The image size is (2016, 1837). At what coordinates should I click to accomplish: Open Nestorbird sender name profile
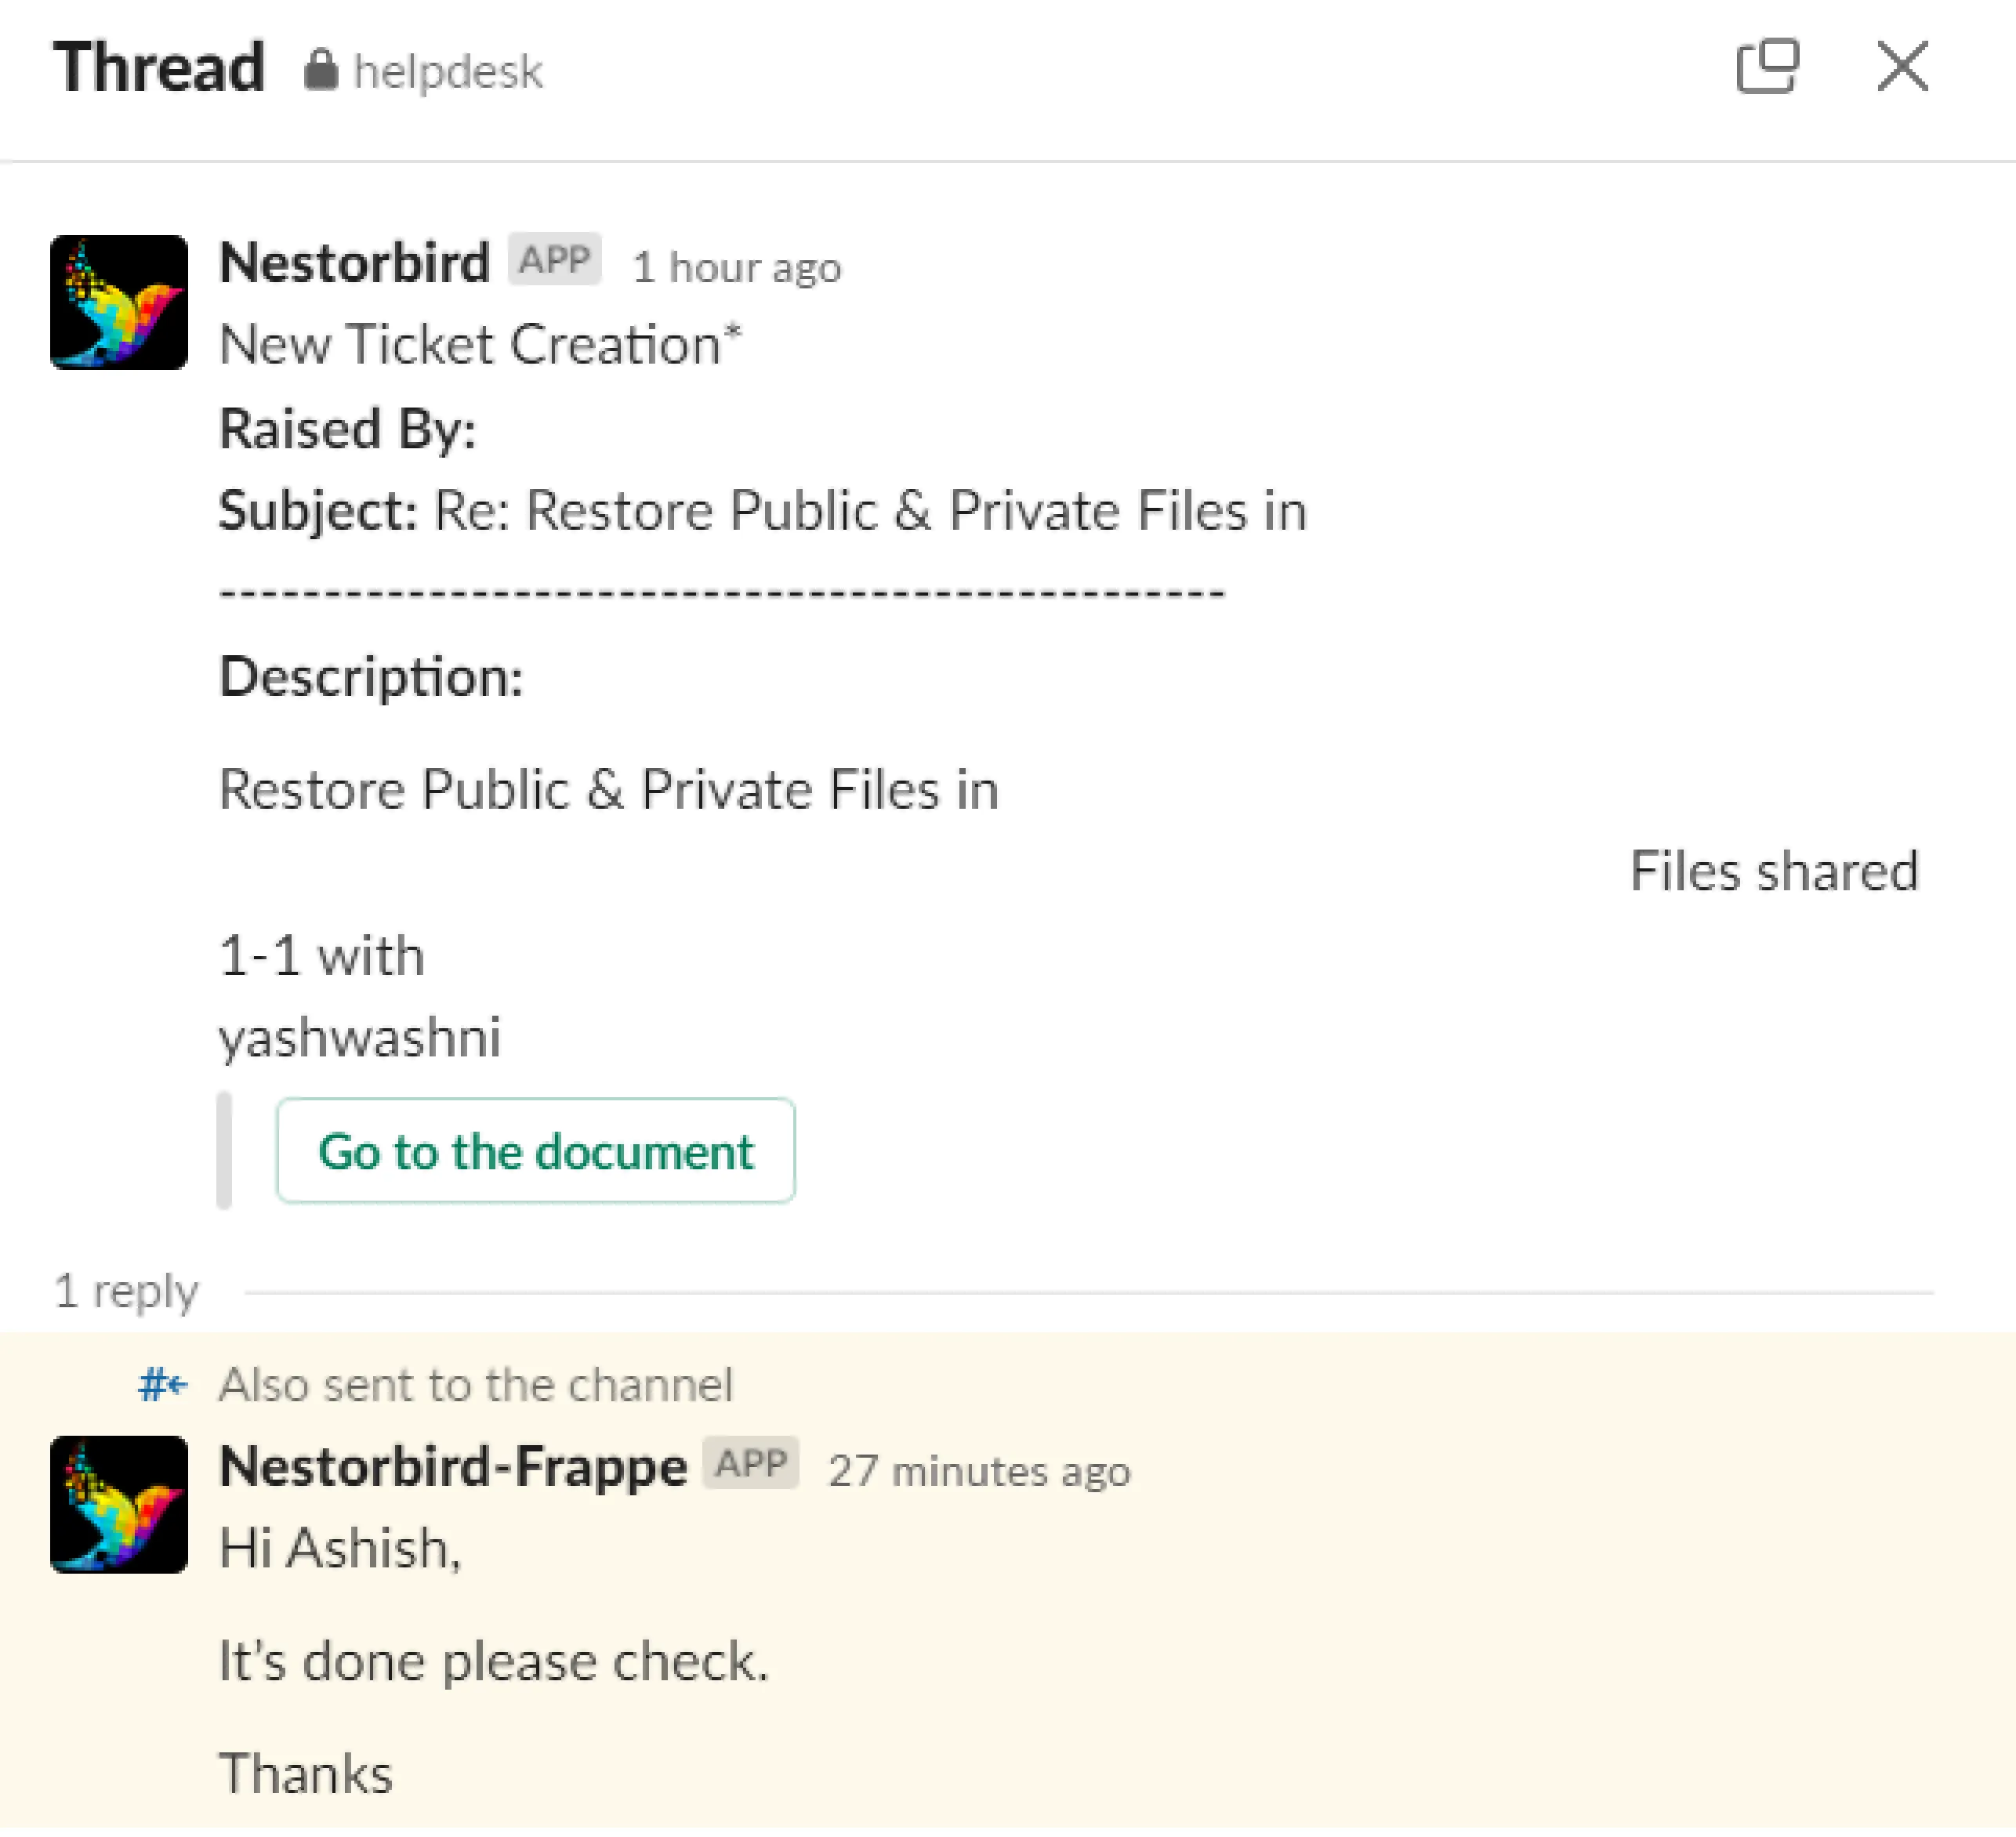[354, 264]
